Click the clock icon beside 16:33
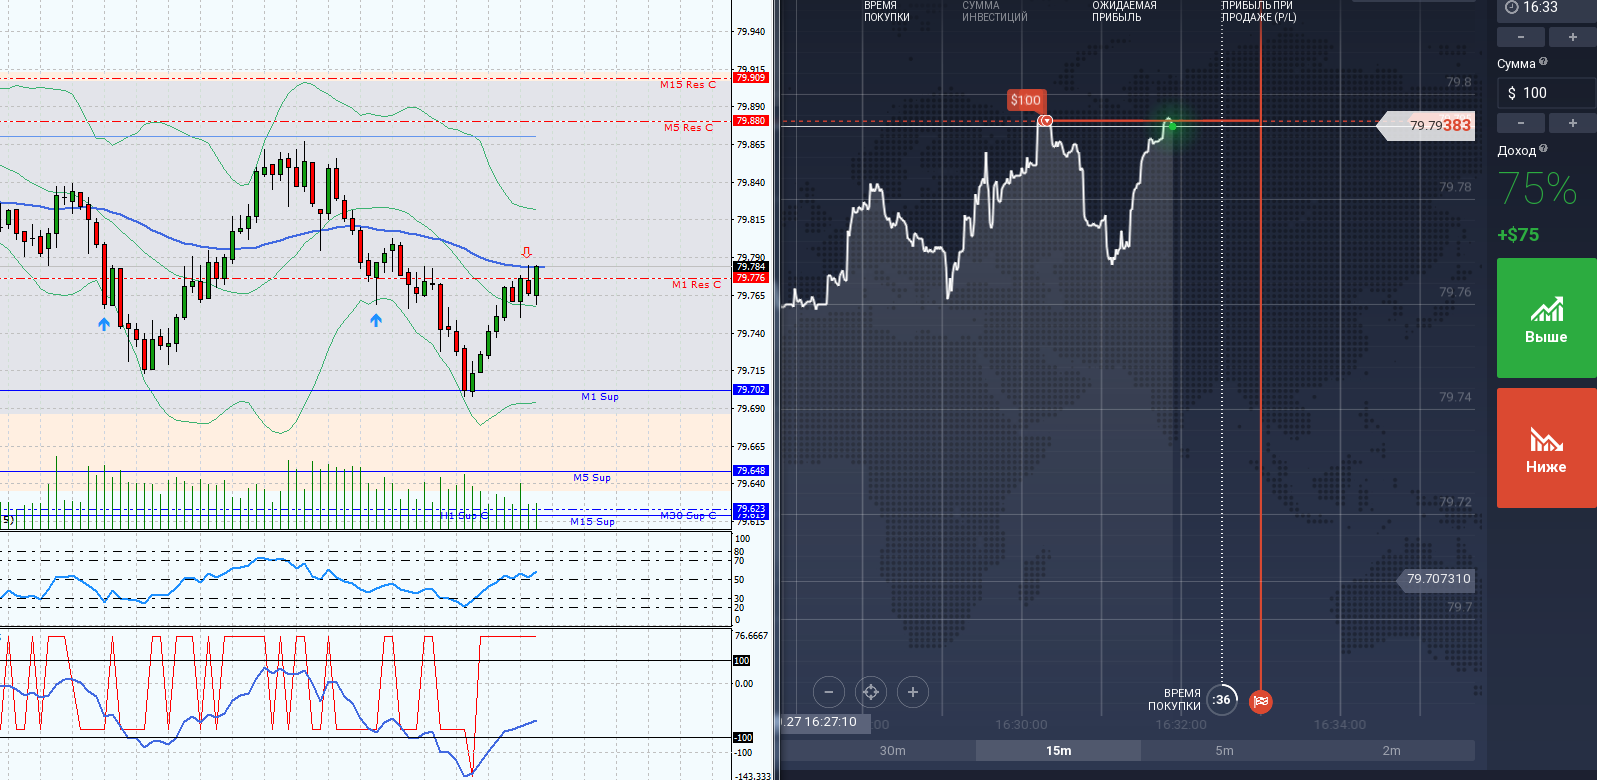 [1511, 8]
